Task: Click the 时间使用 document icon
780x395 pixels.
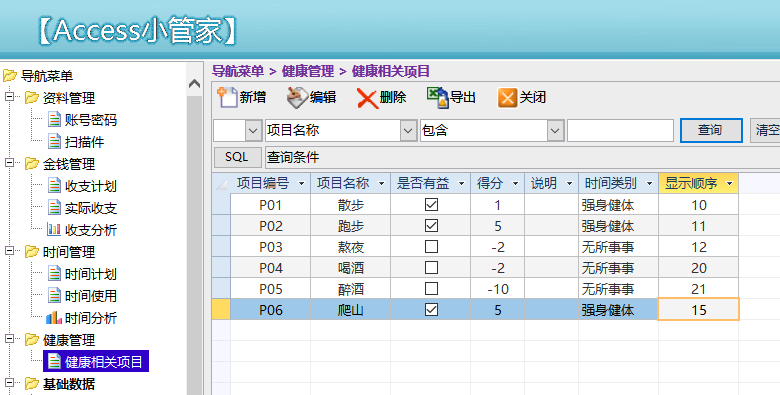Action: [54, 296]
